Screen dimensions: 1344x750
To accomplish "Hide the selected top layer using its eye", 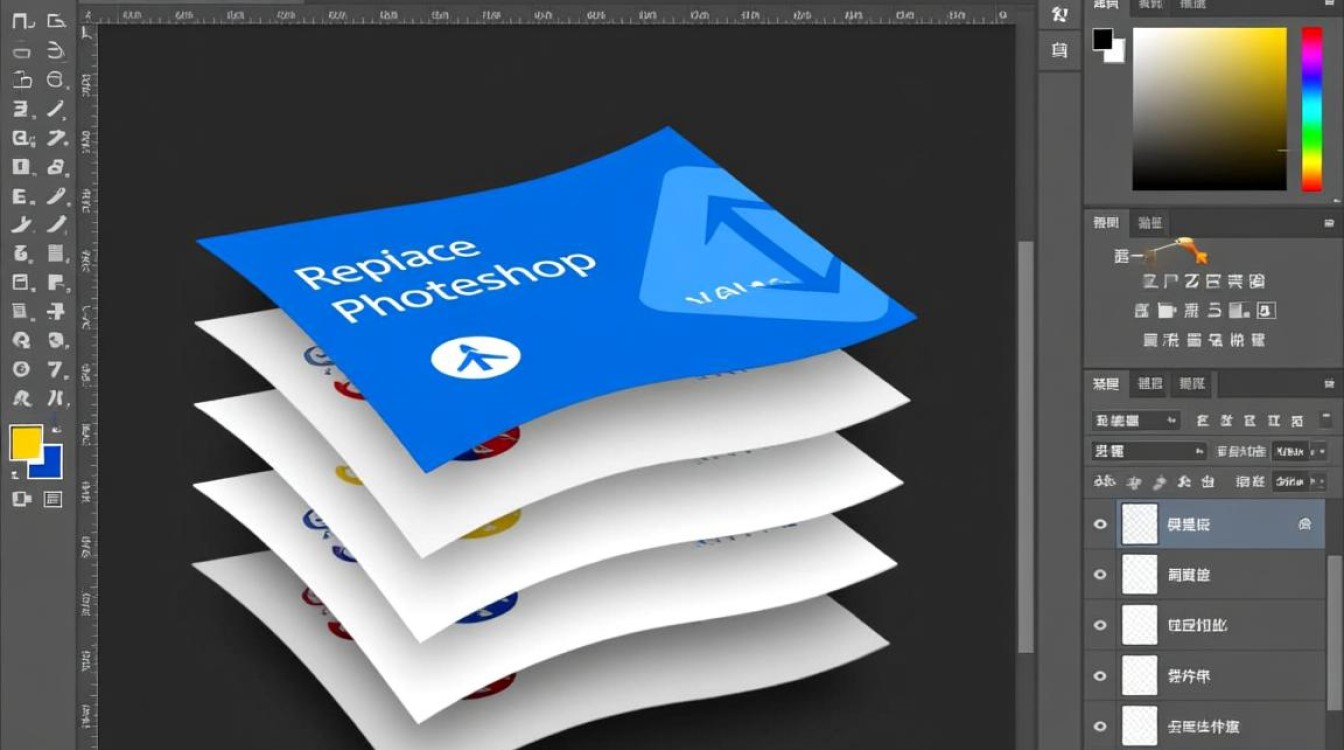I will click(x=1100, y=524).
